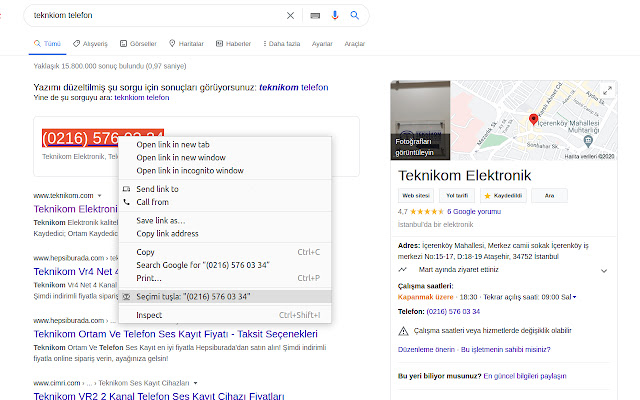Open the Haritalar tab
640x400 pixels.
187,44
